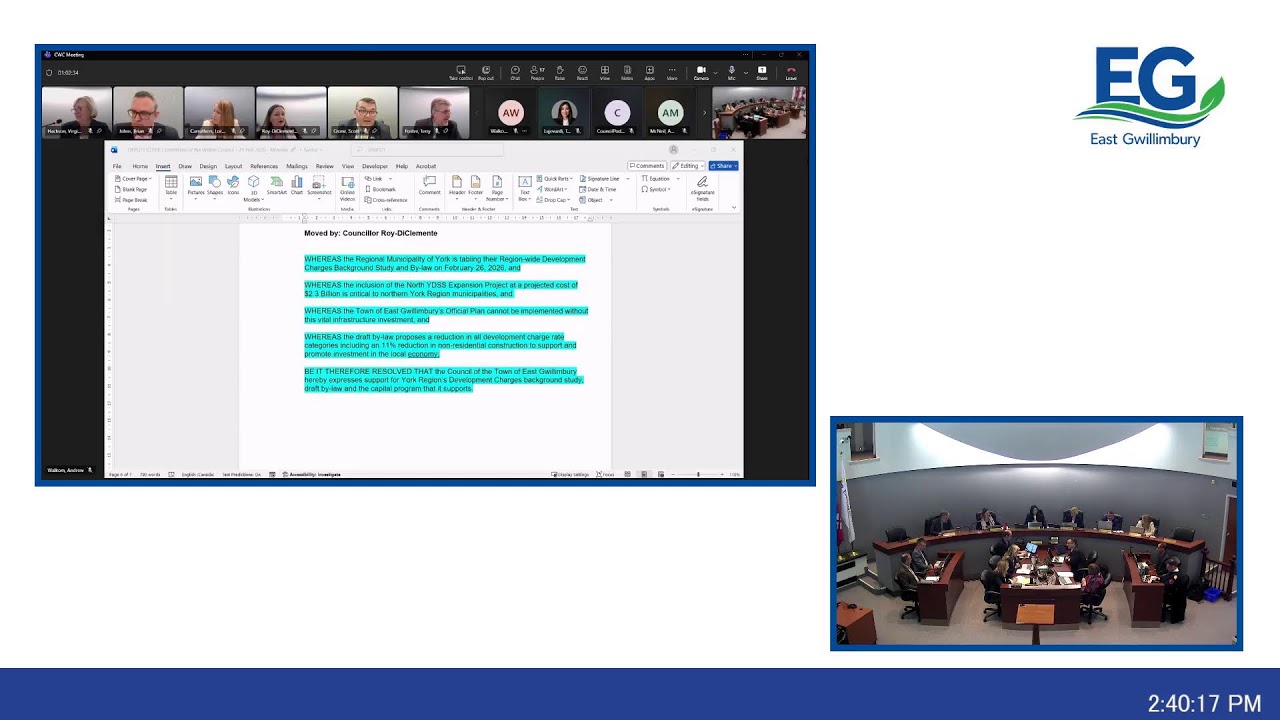The height and width of the screenshot is (720, 1280).
Task: Insert a Cross-reference
Action: click(x=386, y=200)
